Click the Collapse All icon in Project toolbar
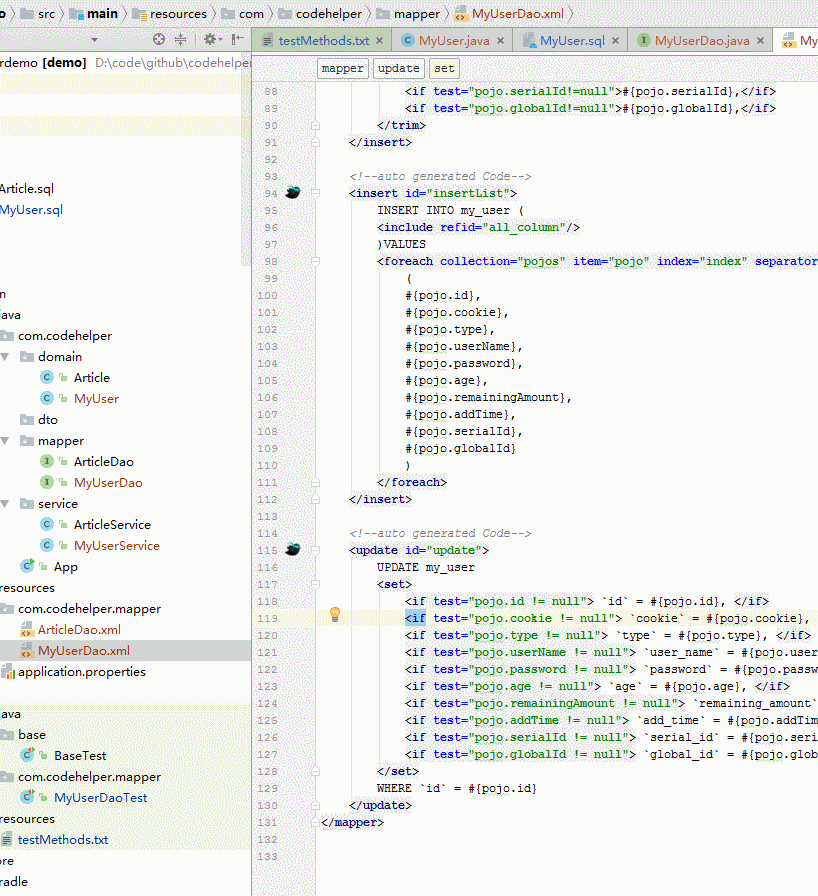The height and width of the screenshot is (896, 818). point(180,40)
